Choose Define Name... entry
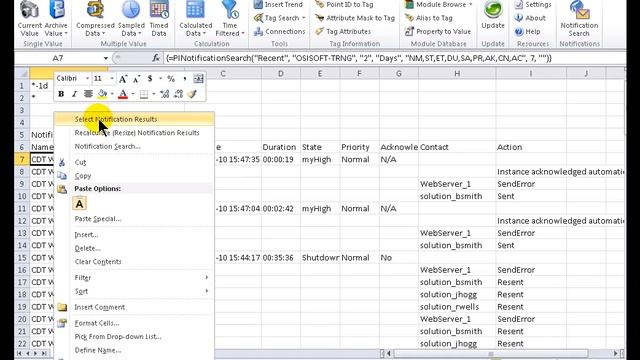Screen dimensions: 640x360 pos(133,350)
